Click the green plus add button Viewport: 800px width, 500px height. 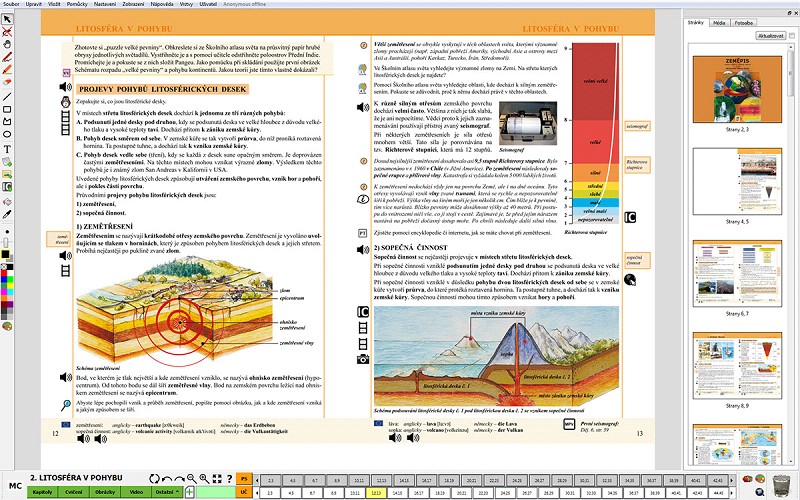tap(190, 492)
